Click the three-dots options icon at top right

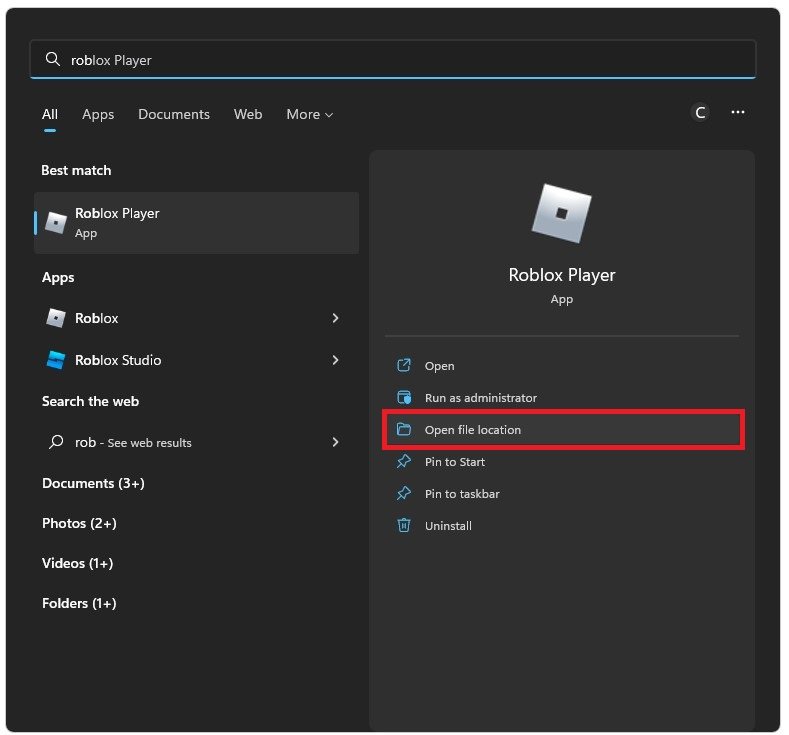738,113
